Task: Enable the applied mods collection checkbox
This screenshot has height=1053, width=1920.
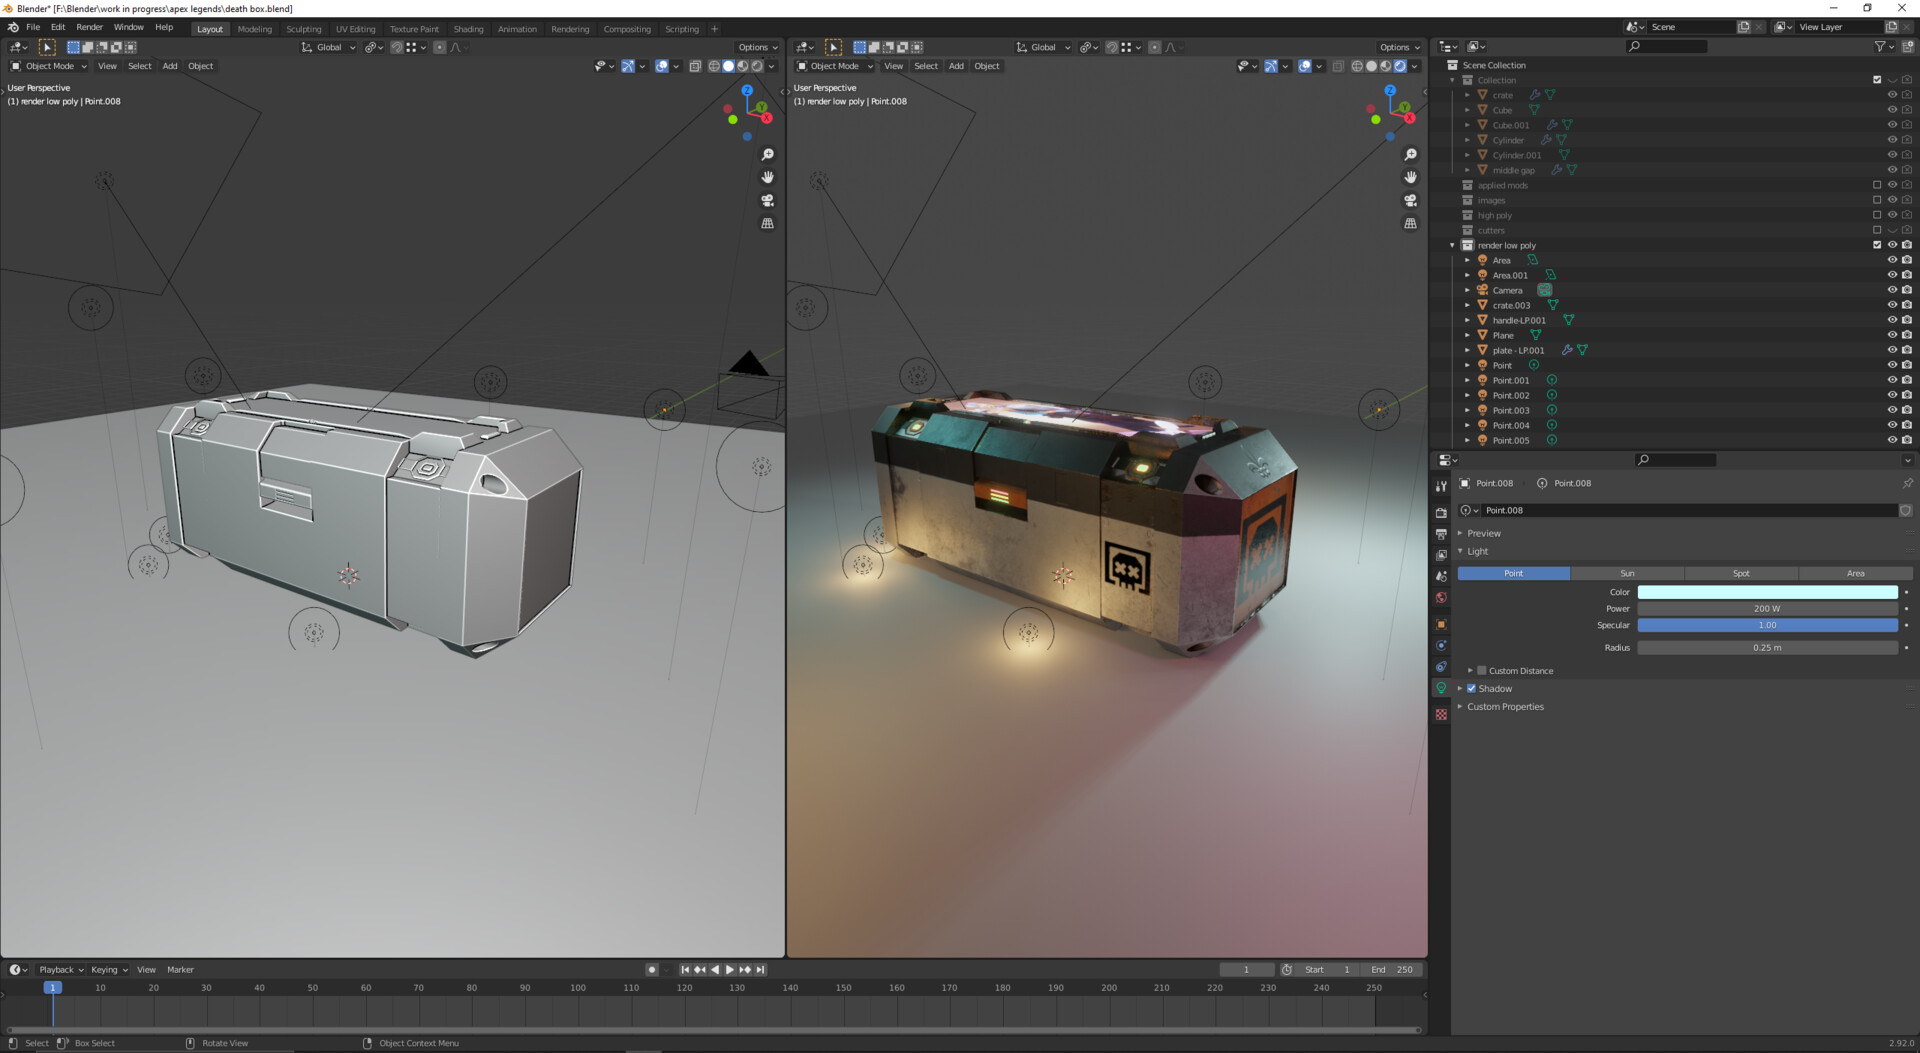Action: pyautogui.click(x=1877, y=185)
